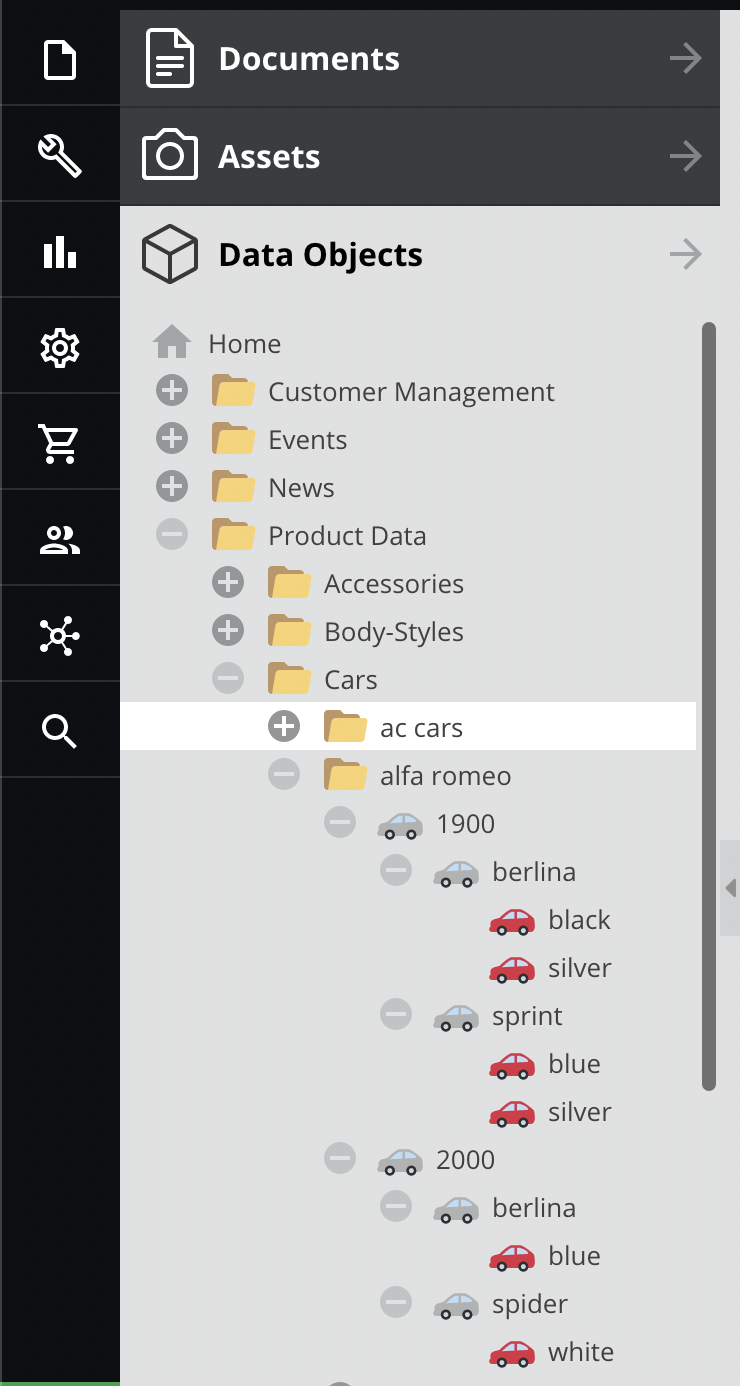This screenshot has width=740, height=1386.
Task: Open the magnifier Search sidebar icon
Action: tap(59, 732)
